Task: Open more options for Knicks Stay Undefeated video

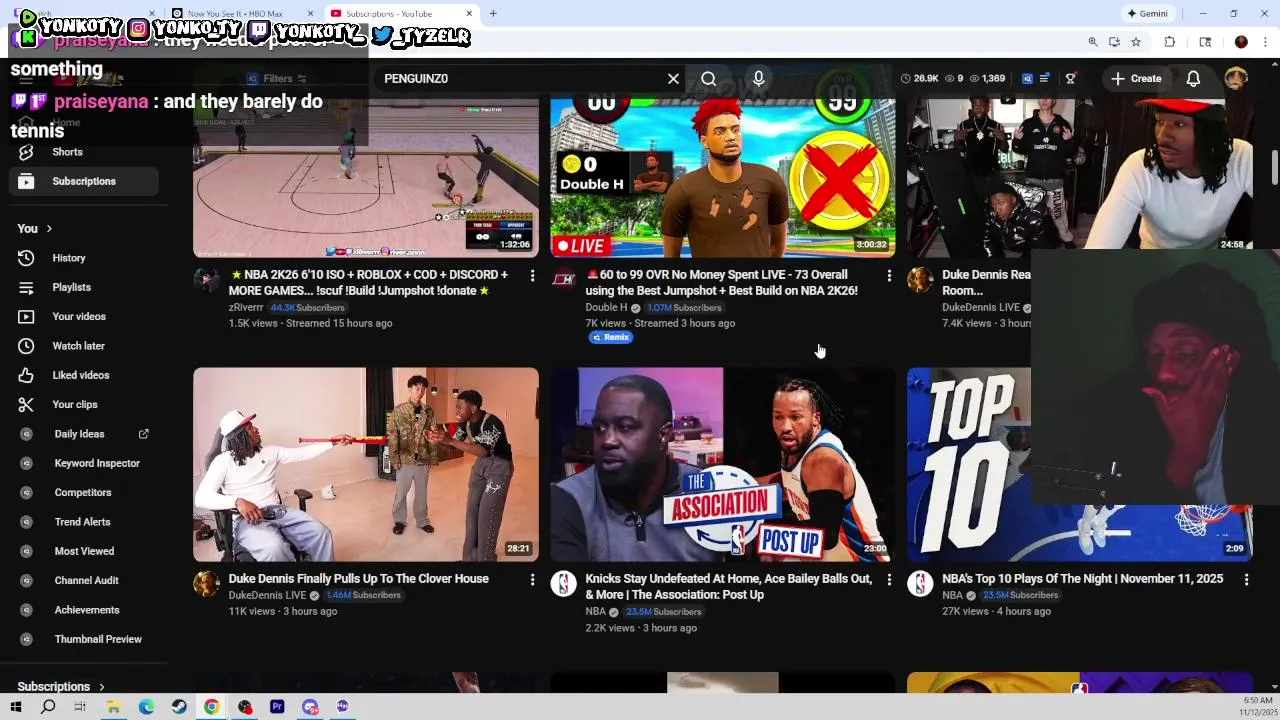Action: [889, 580]
